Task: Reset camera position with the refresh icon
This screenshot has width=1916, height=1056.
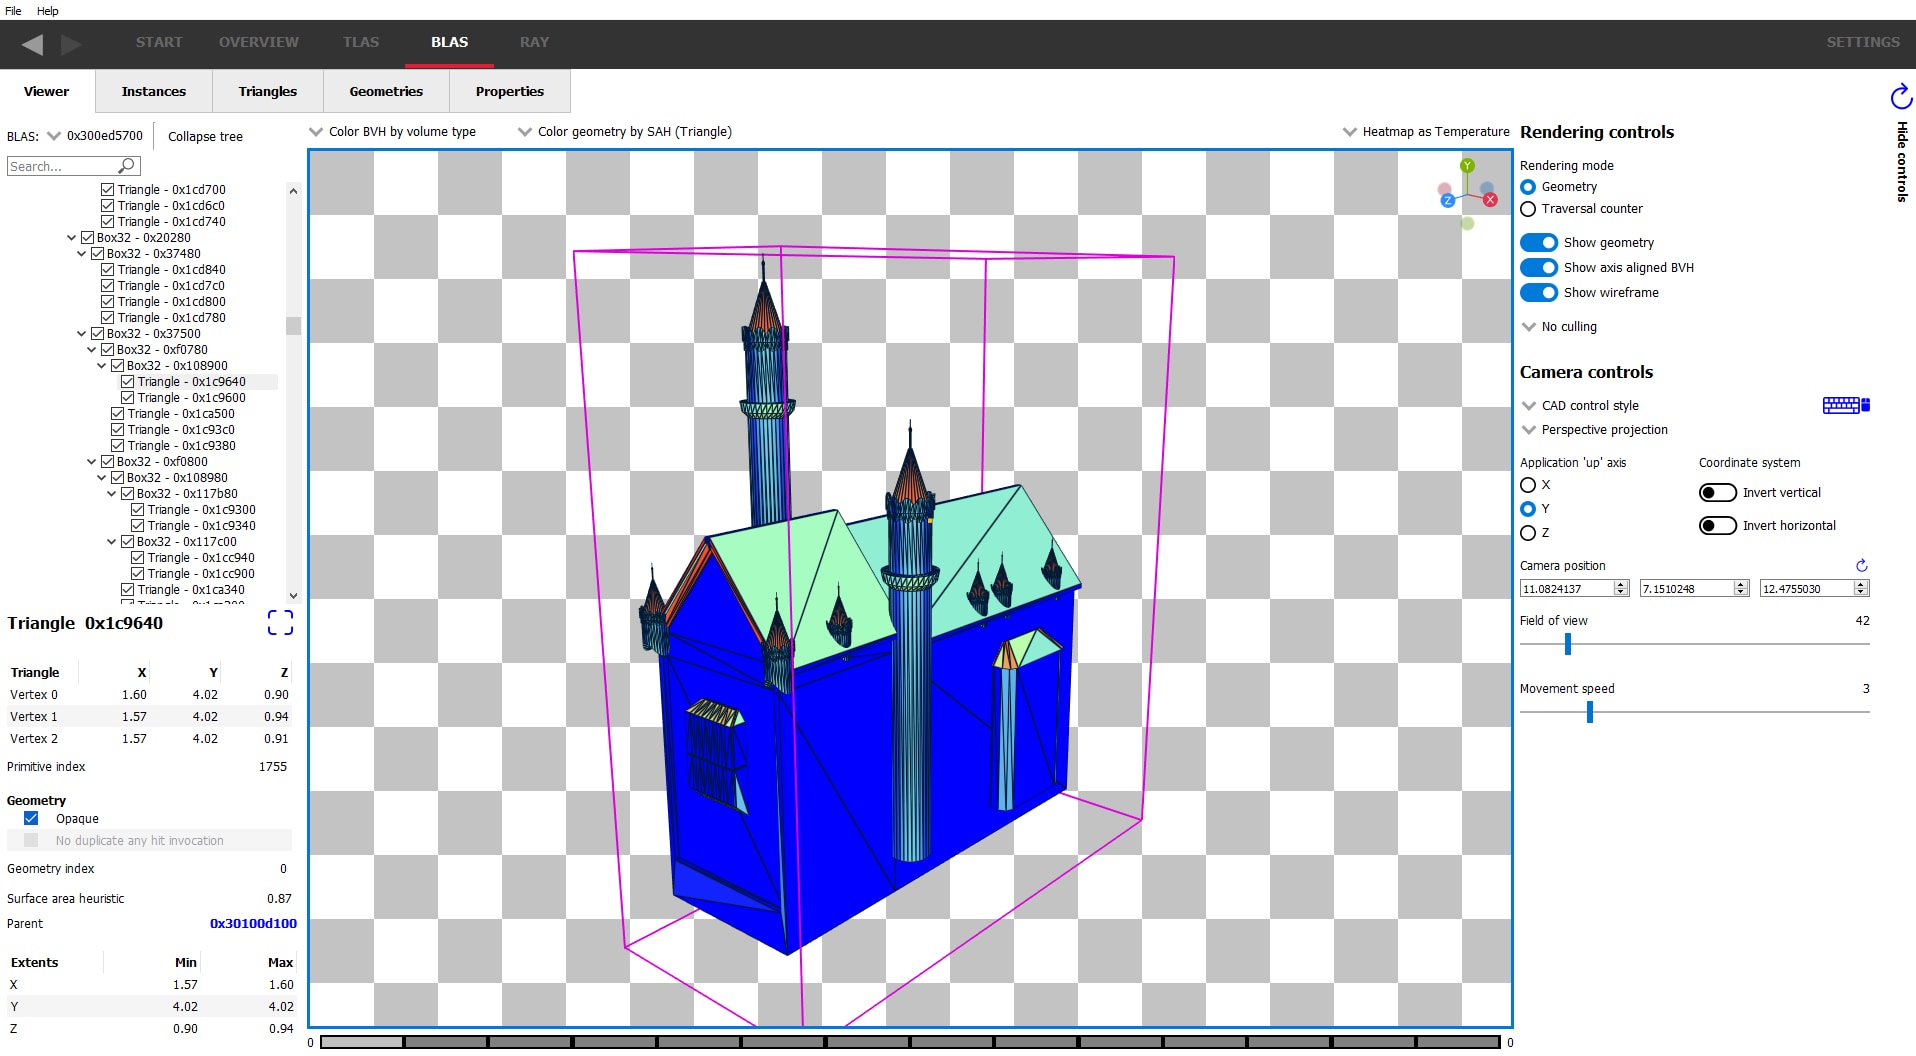Action: [x=1861, y=565]
